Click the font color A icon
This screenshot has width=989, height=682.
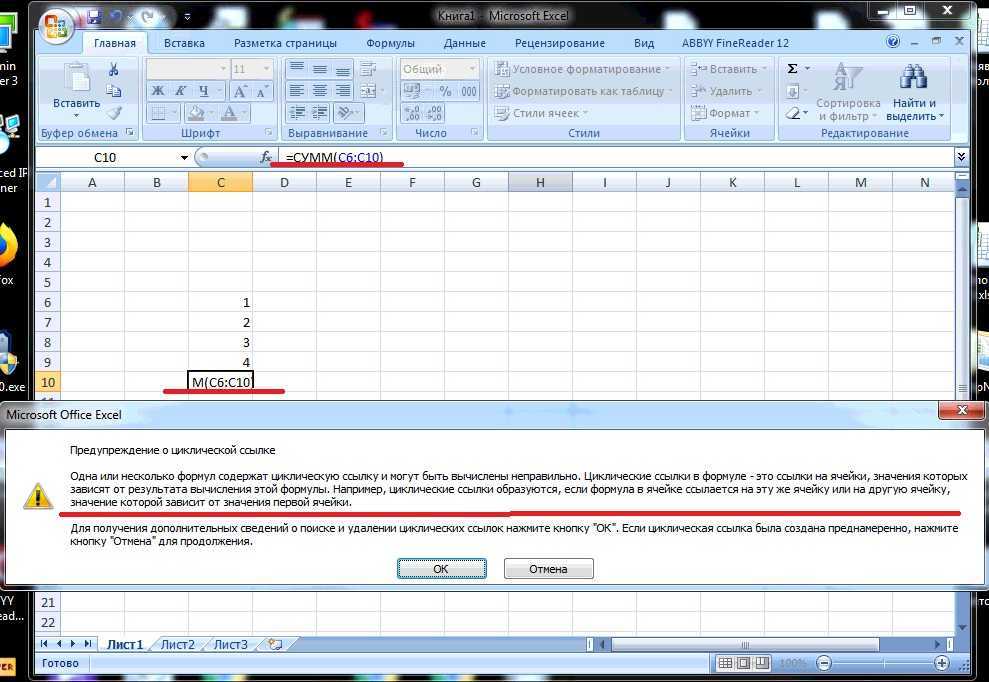click(x=229, y=113)
